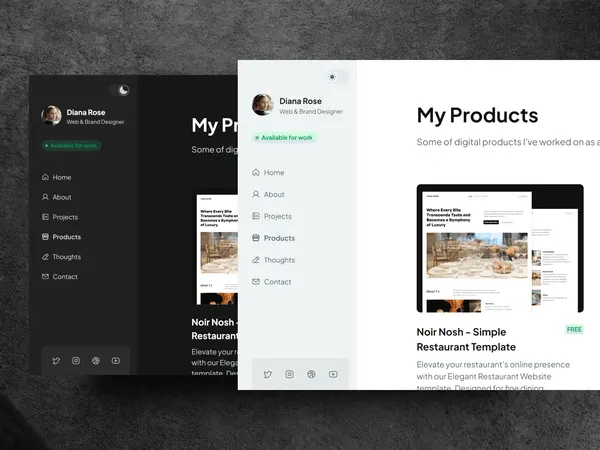Click the Projects layout icon in dark sidebar
Image resolution: width=600 pixels, height=450 pixels.
point(45,217)
